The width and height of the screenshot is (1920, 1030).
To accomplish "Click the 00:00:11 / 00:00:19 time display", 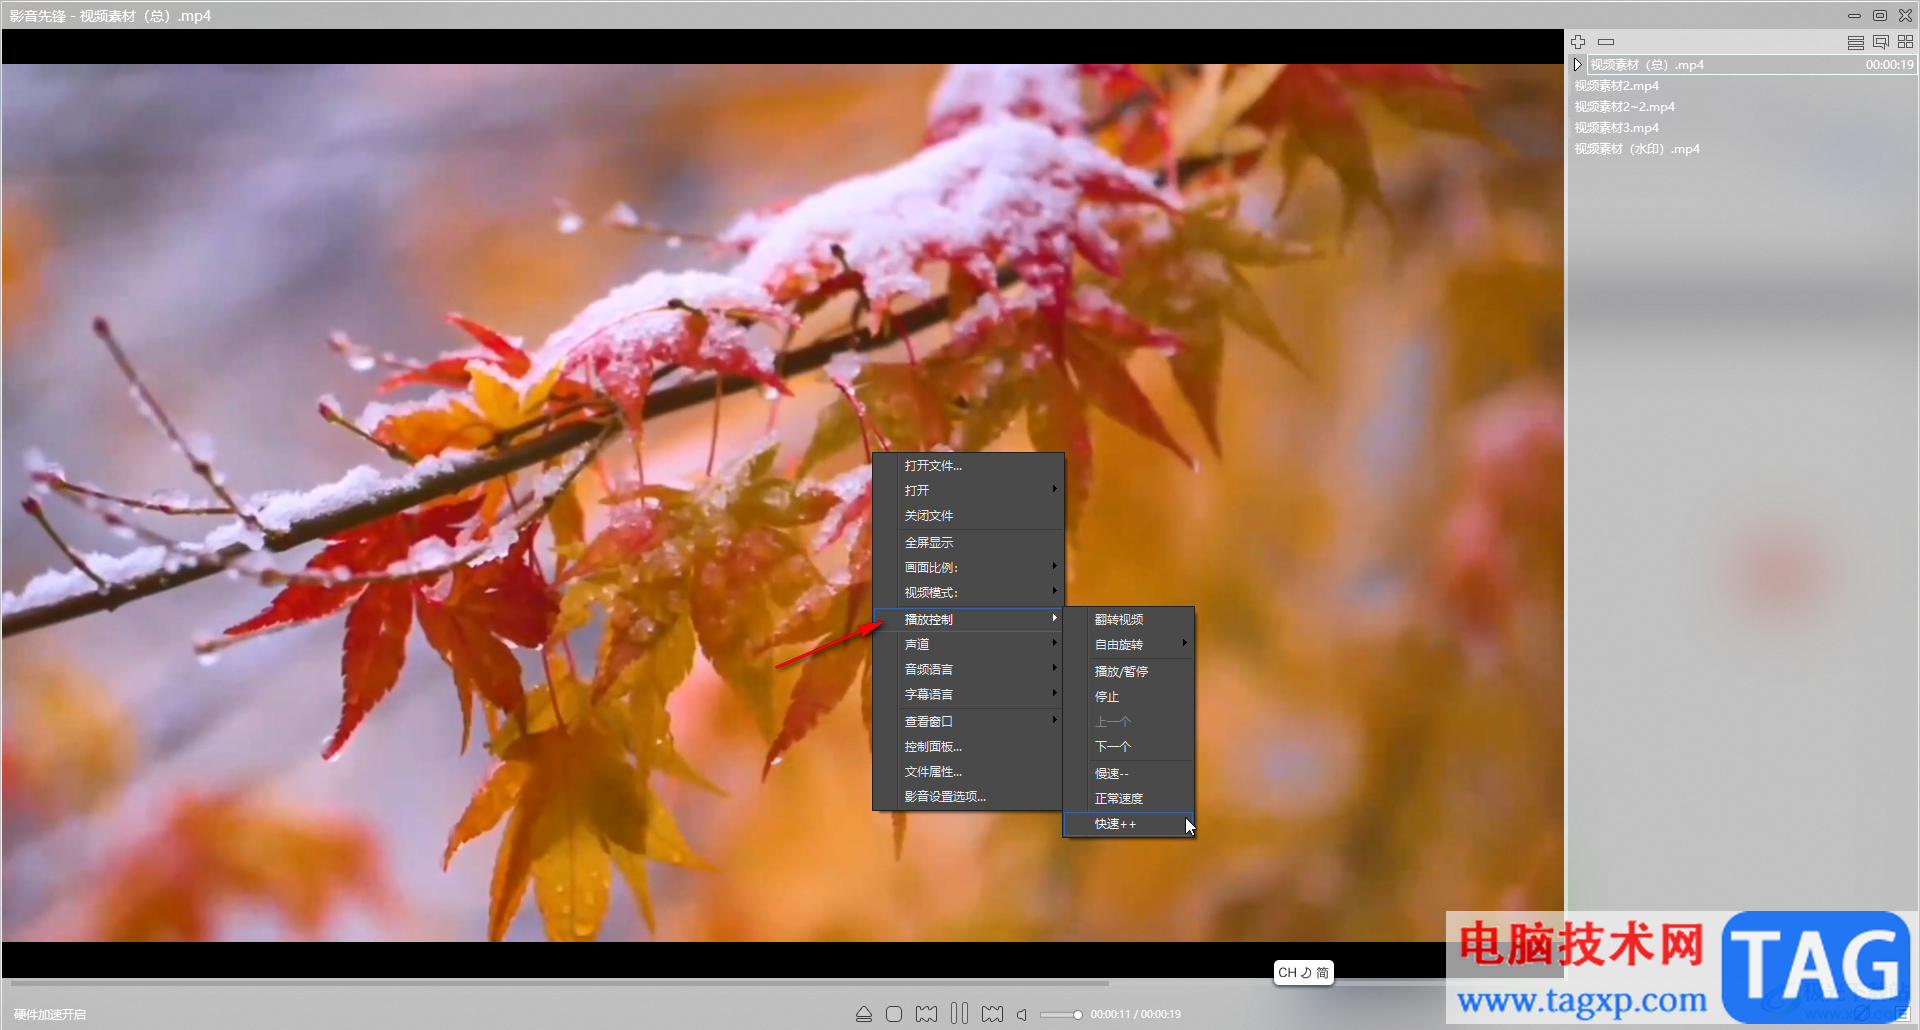I will 1136,1014.
